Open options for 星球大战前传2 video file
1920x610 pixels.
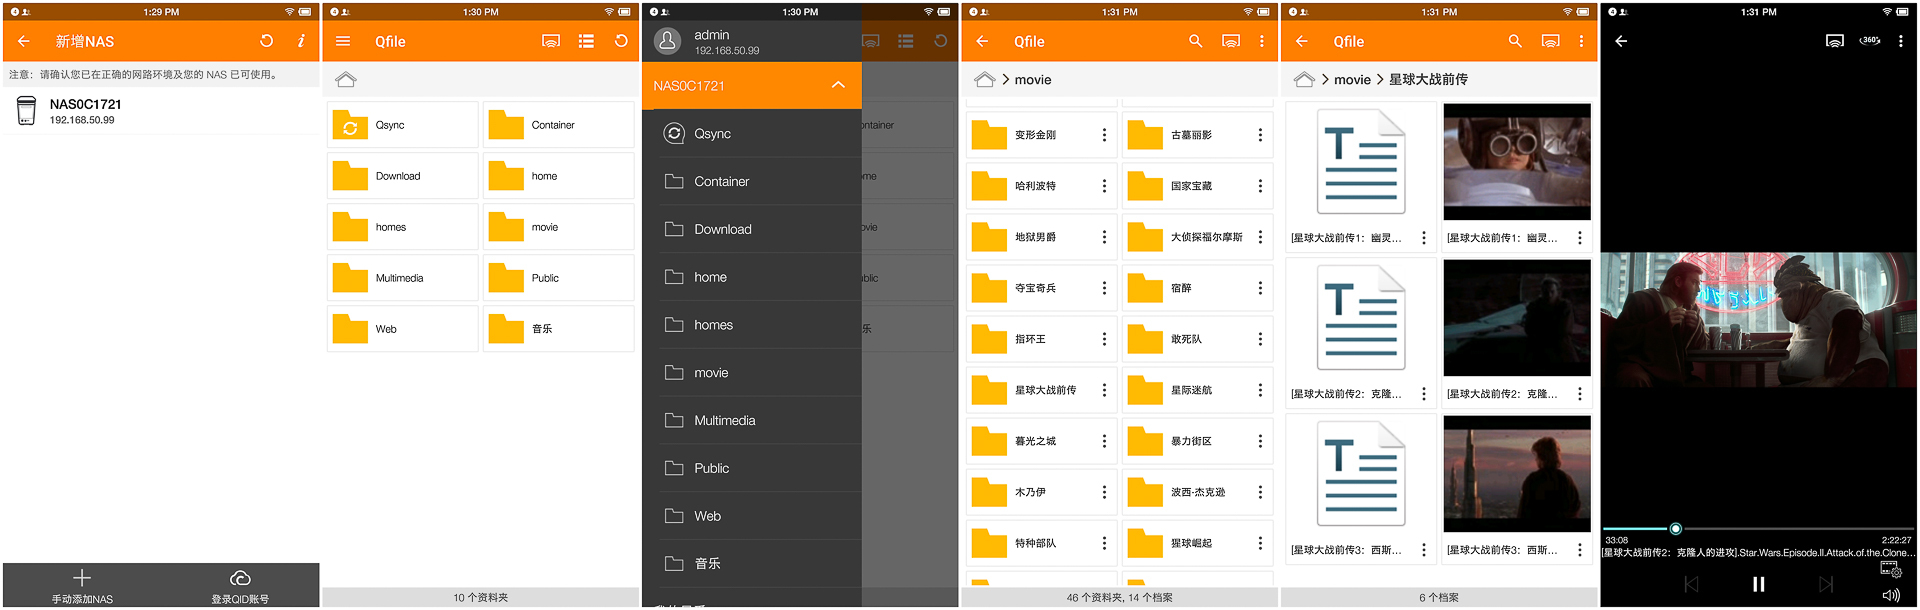tap(1580, 394)
